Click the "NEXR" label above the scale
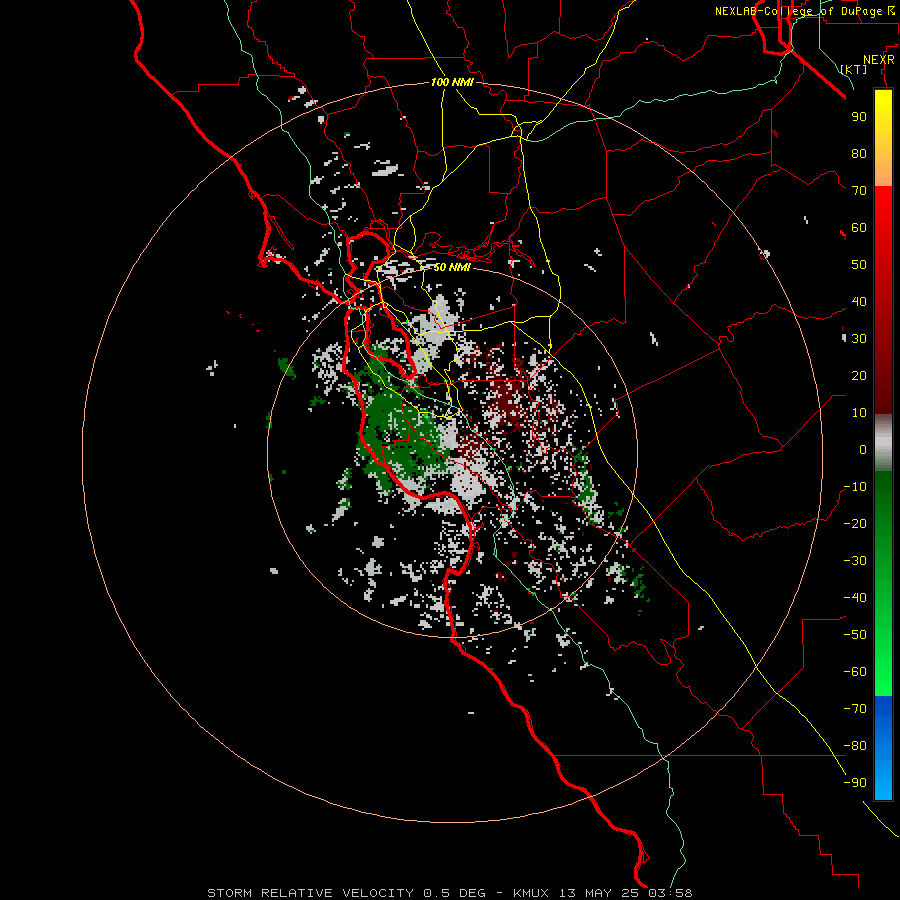Image resolution: width=900 pixels, height=900 pixels. pos(879,60)
